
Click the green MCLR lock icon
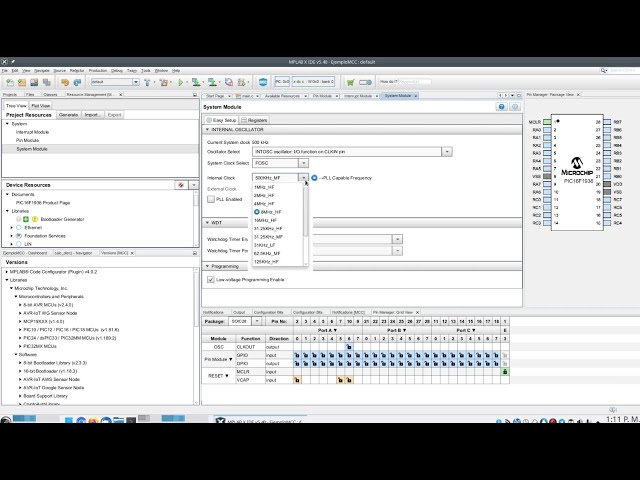coord(505,372)
